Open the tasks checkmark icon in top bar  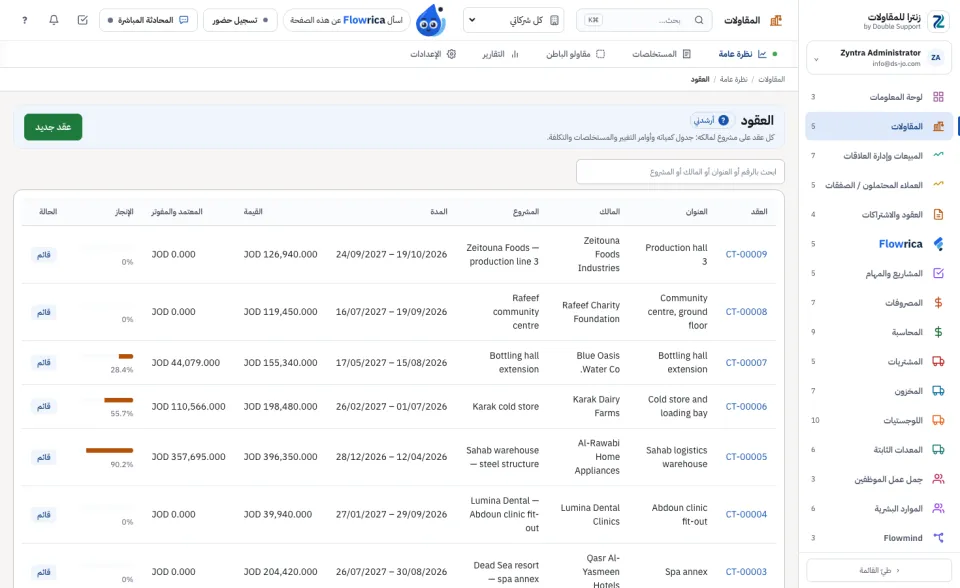(83, 20)
